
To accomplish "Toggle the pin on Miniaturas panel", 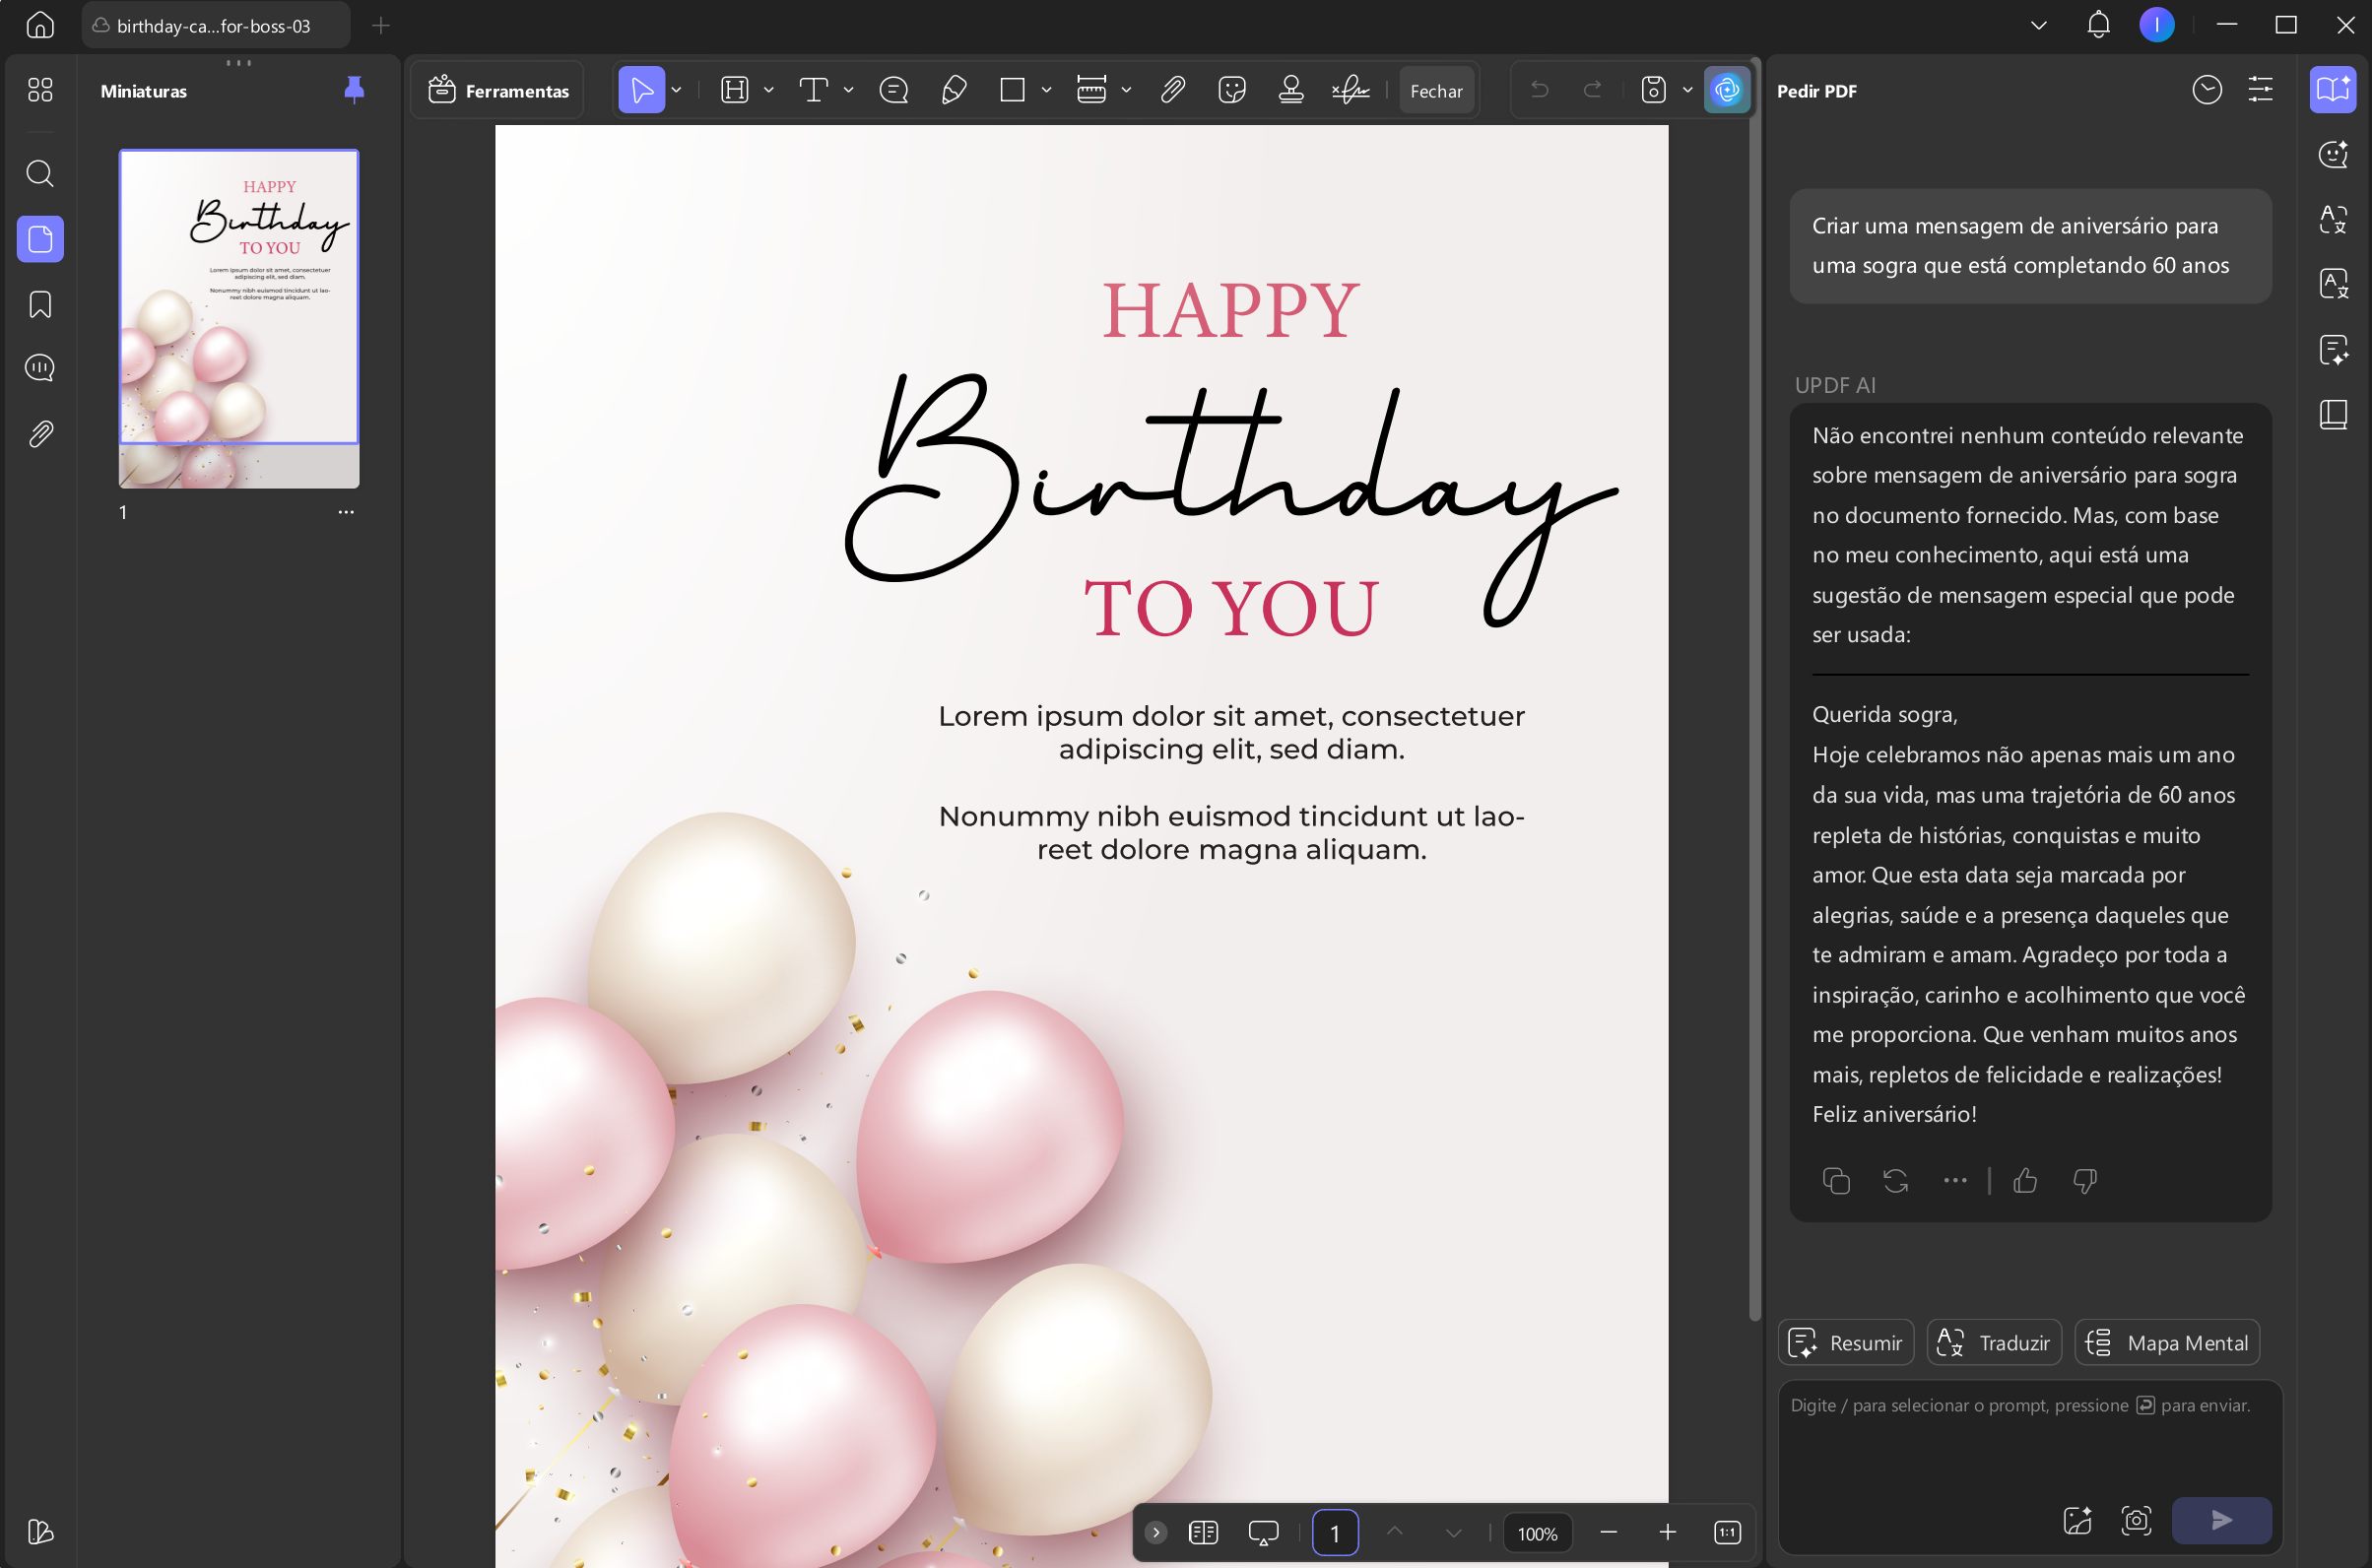I will [354, 90].
